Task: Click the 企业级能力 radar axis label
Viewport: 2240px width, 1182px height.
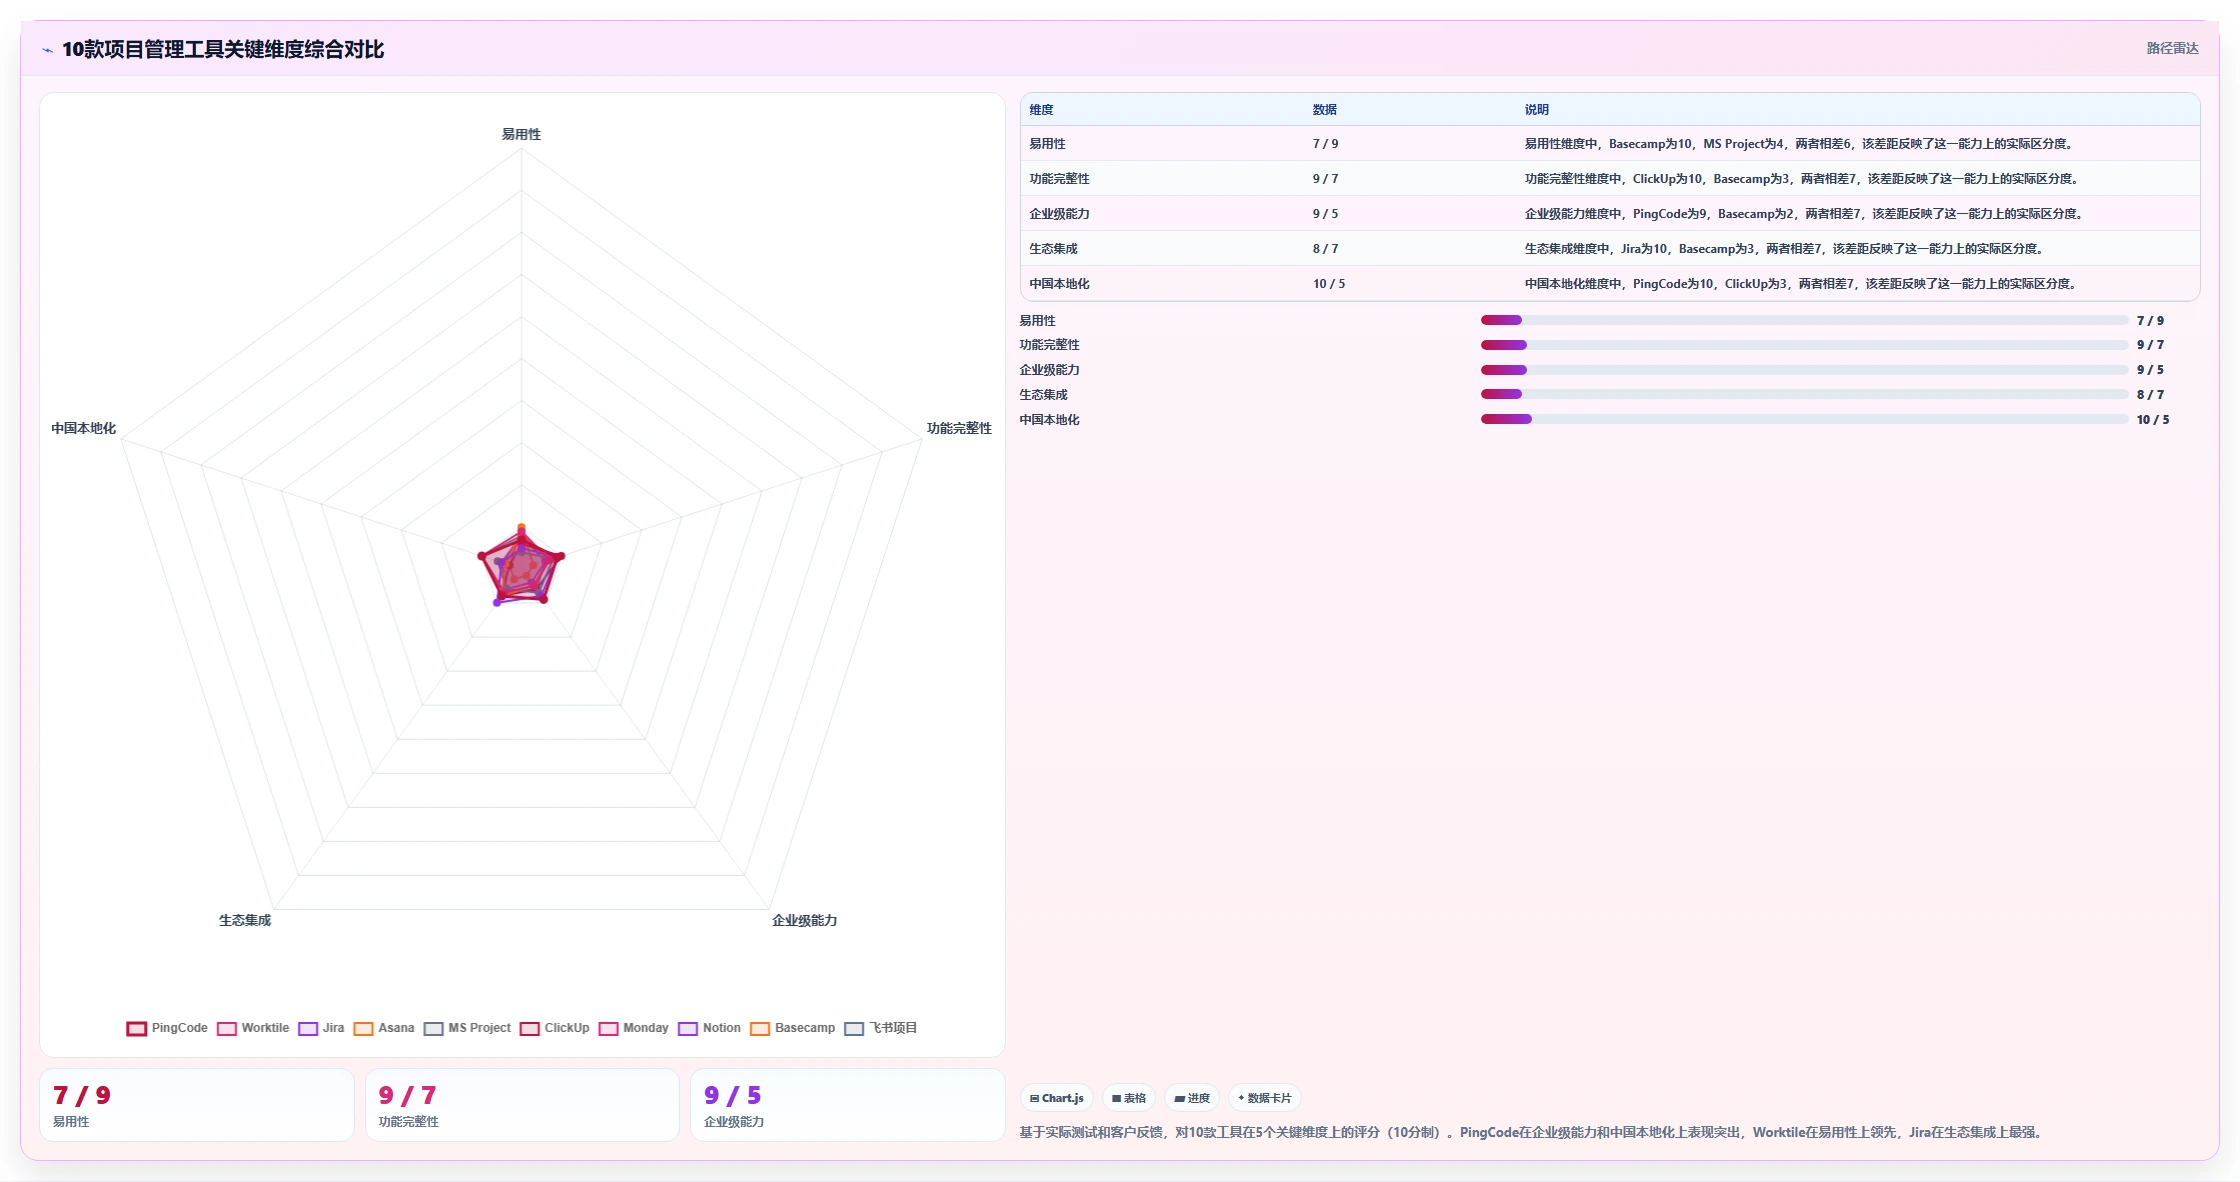Action: (804, 920)
